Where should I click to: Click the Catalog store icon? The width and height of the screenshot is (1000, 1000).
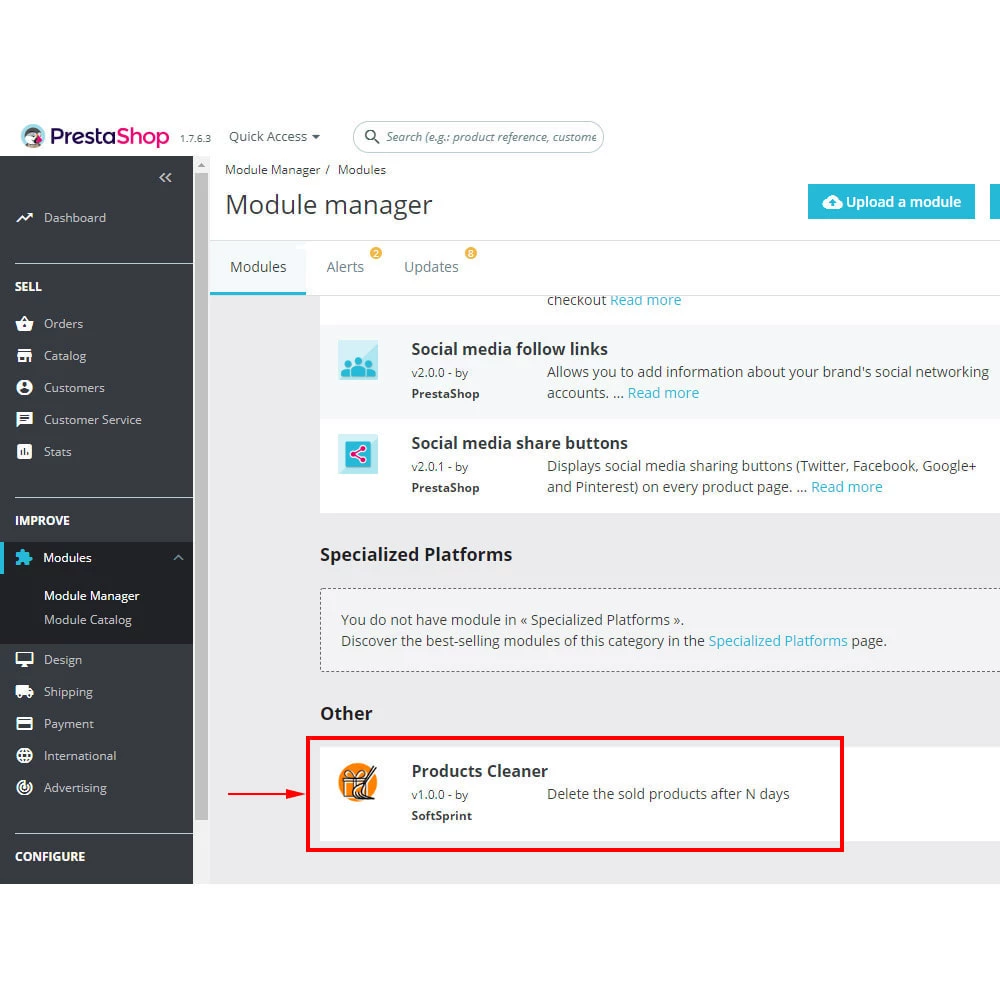tap(25, 356)
